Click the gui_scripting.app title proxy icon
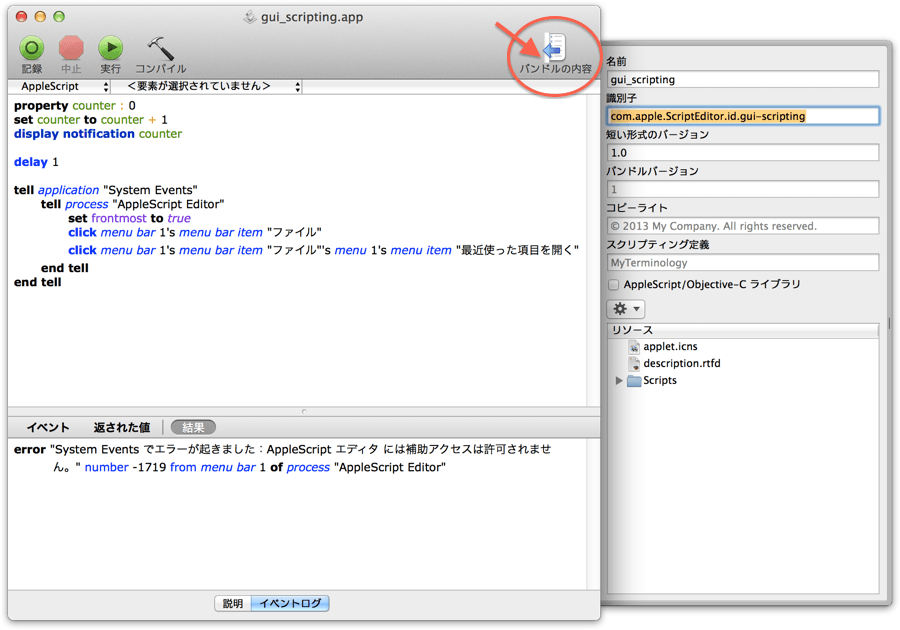Viewport: 900px width, 630px height. click(250, 17)
